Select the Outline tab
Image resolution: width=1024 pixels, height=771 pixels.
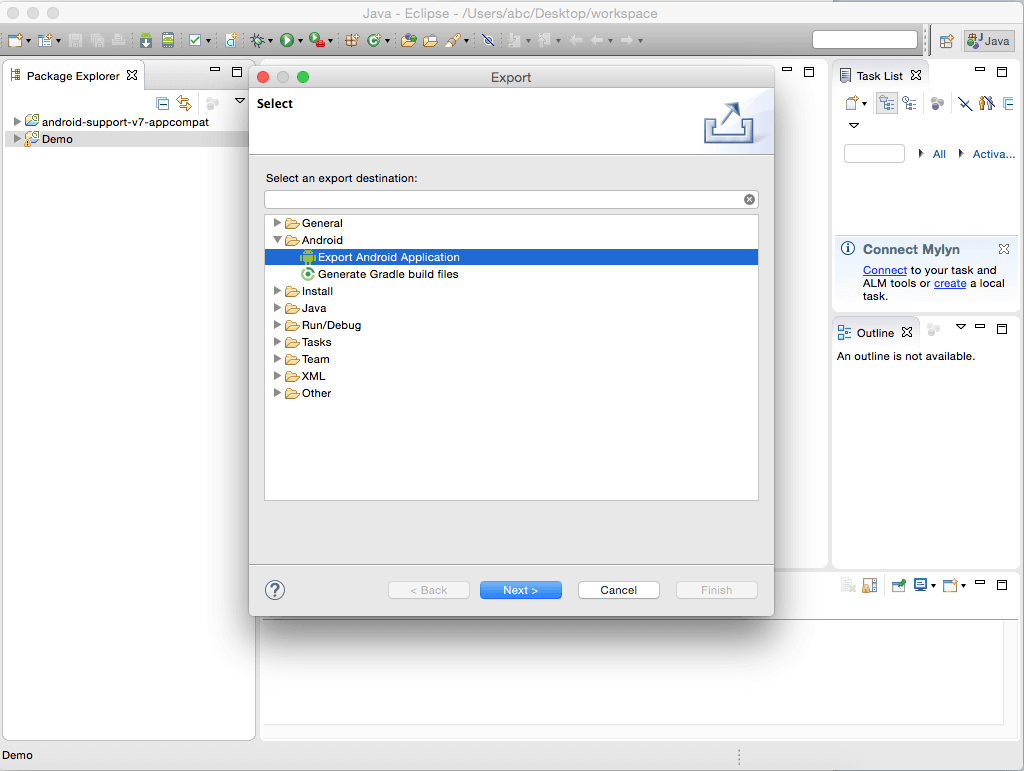click(x=875, y=333)
